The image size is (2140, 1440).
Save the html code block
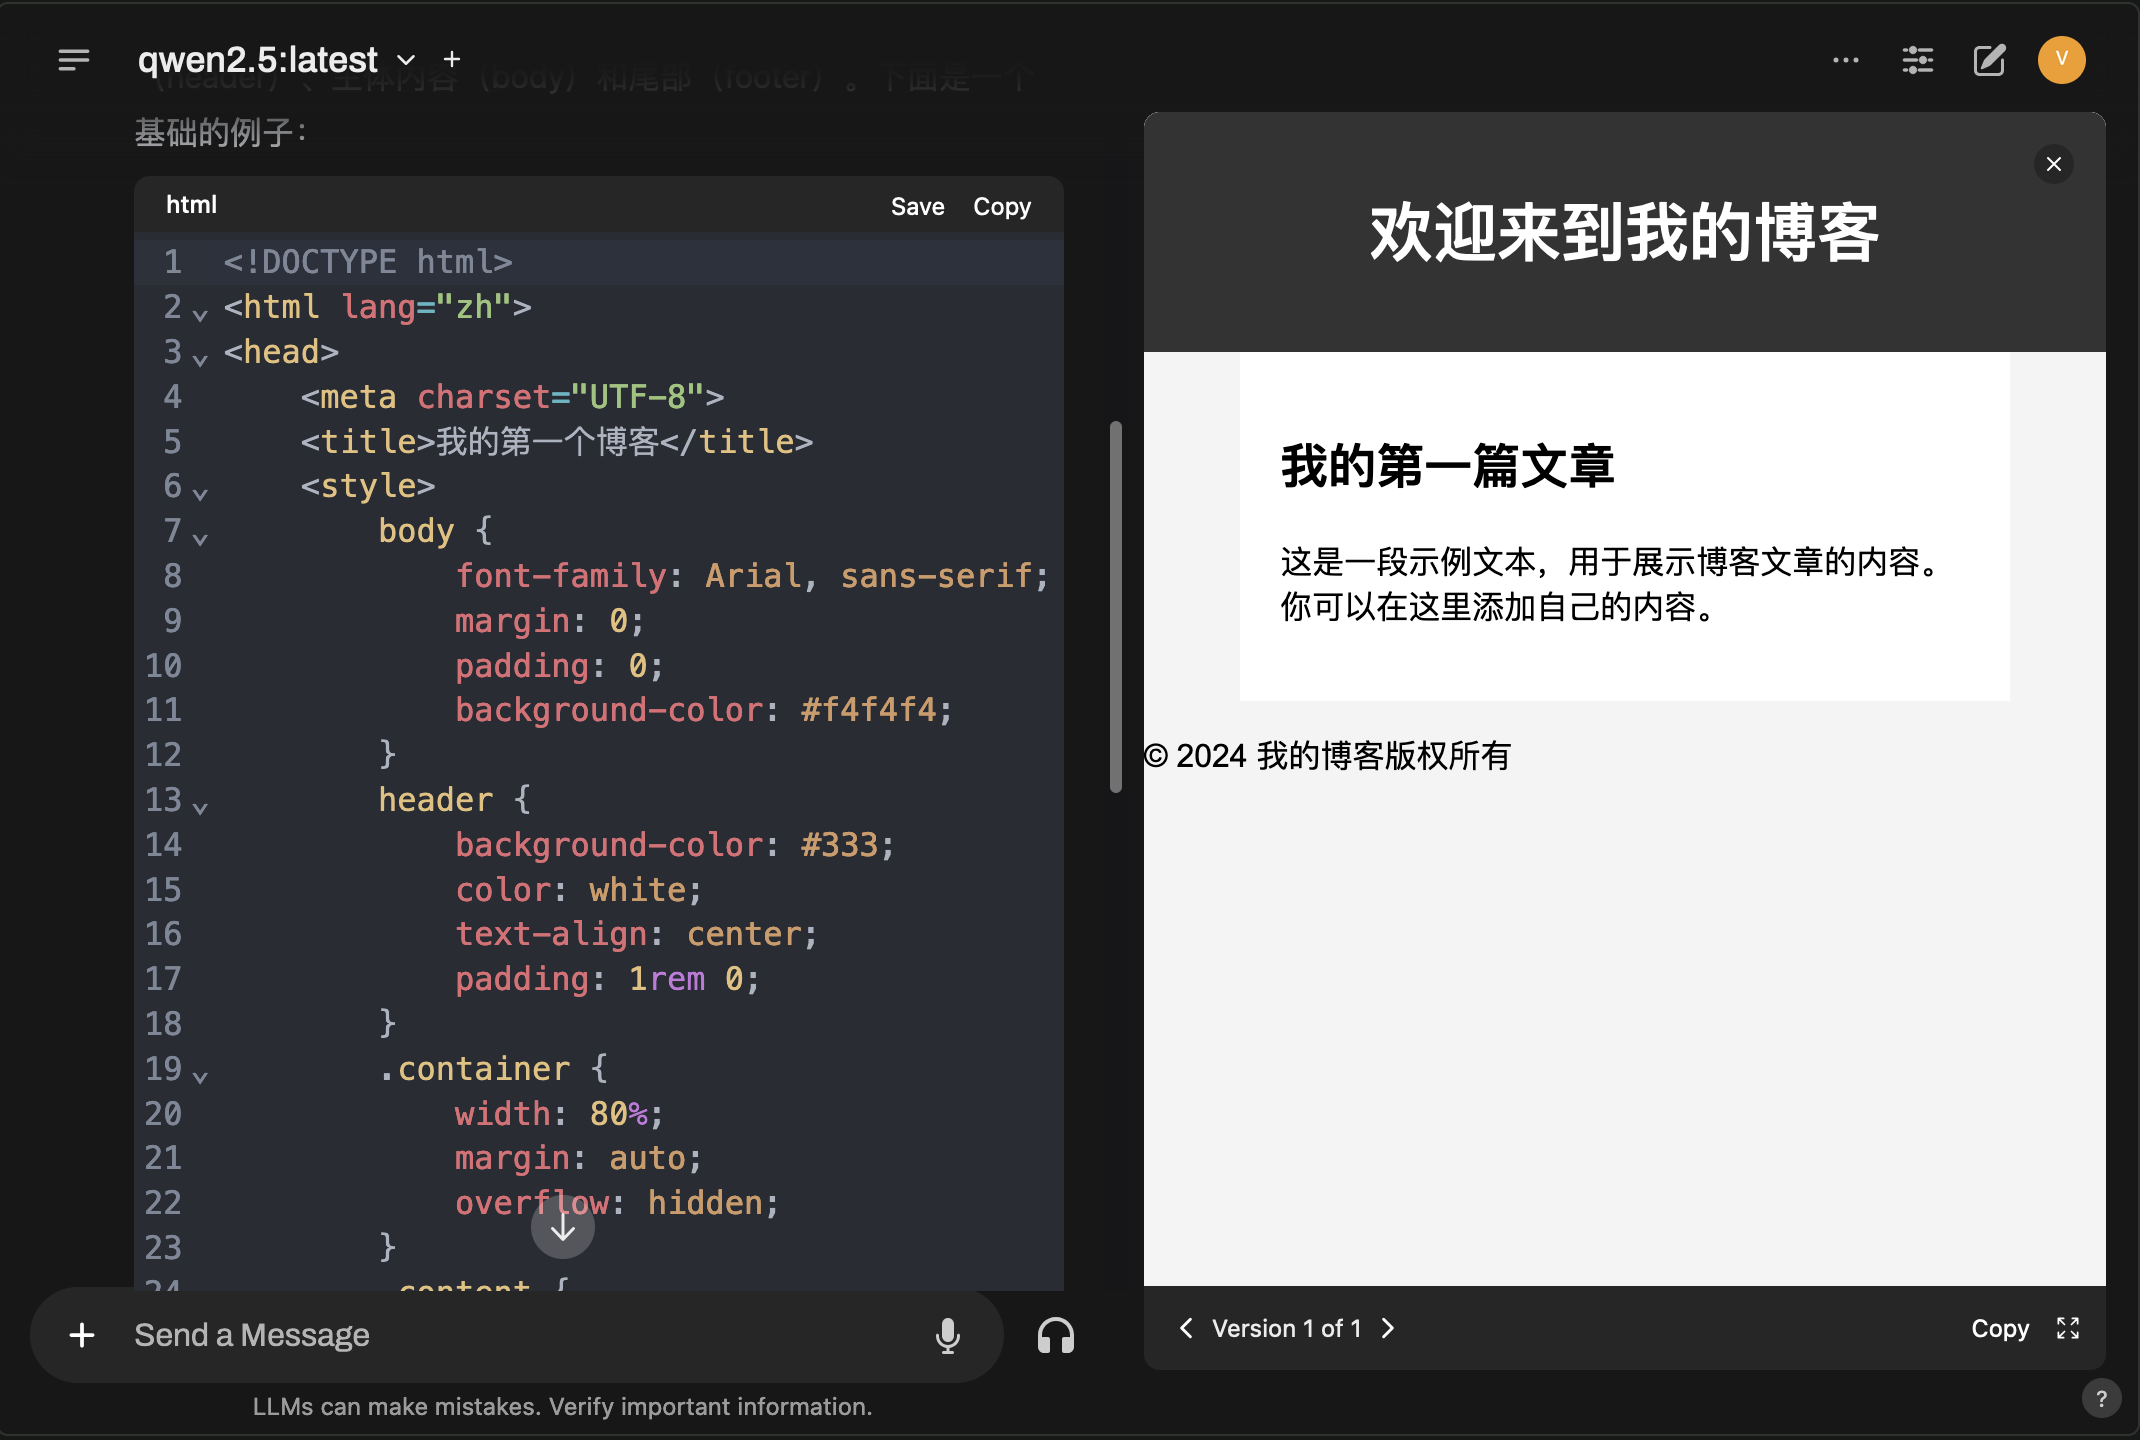pos(917,207)
